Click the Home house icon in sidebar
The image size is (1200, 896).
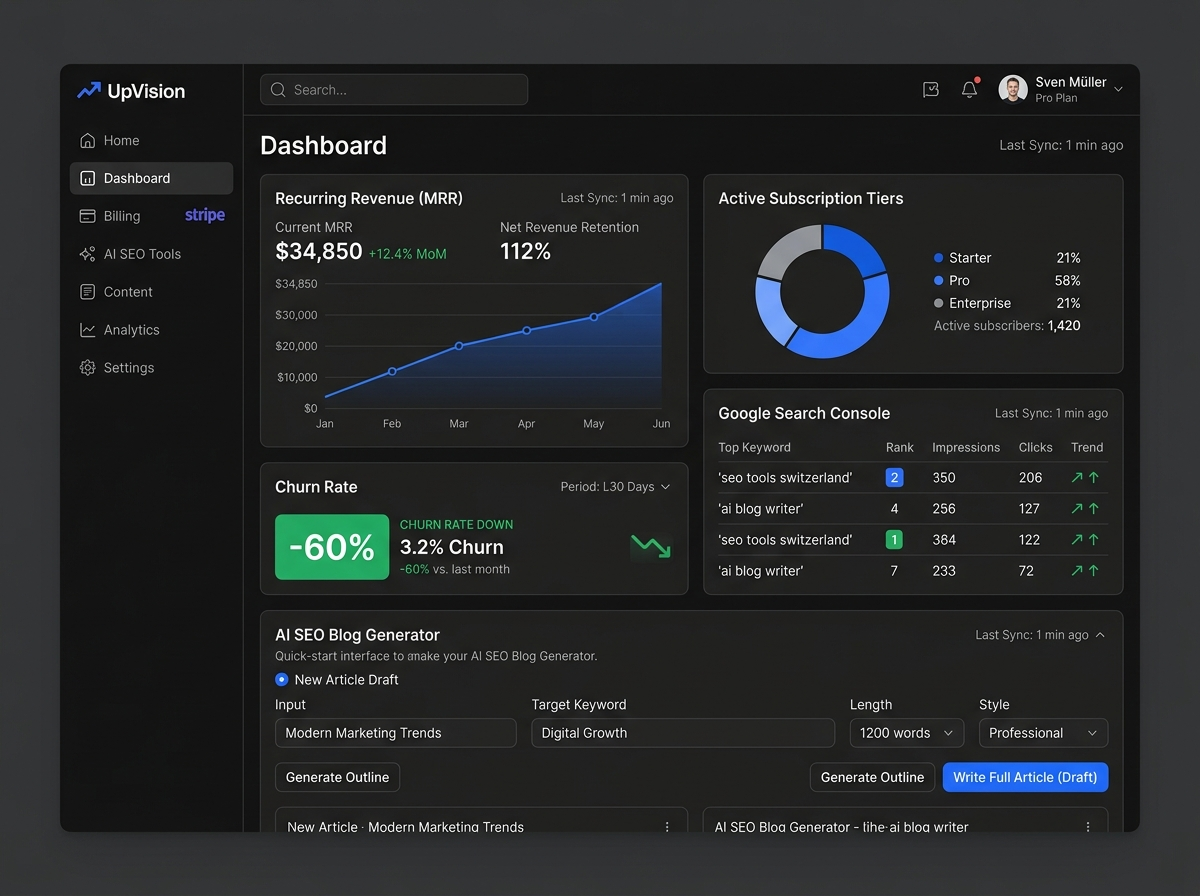point(87,140)
